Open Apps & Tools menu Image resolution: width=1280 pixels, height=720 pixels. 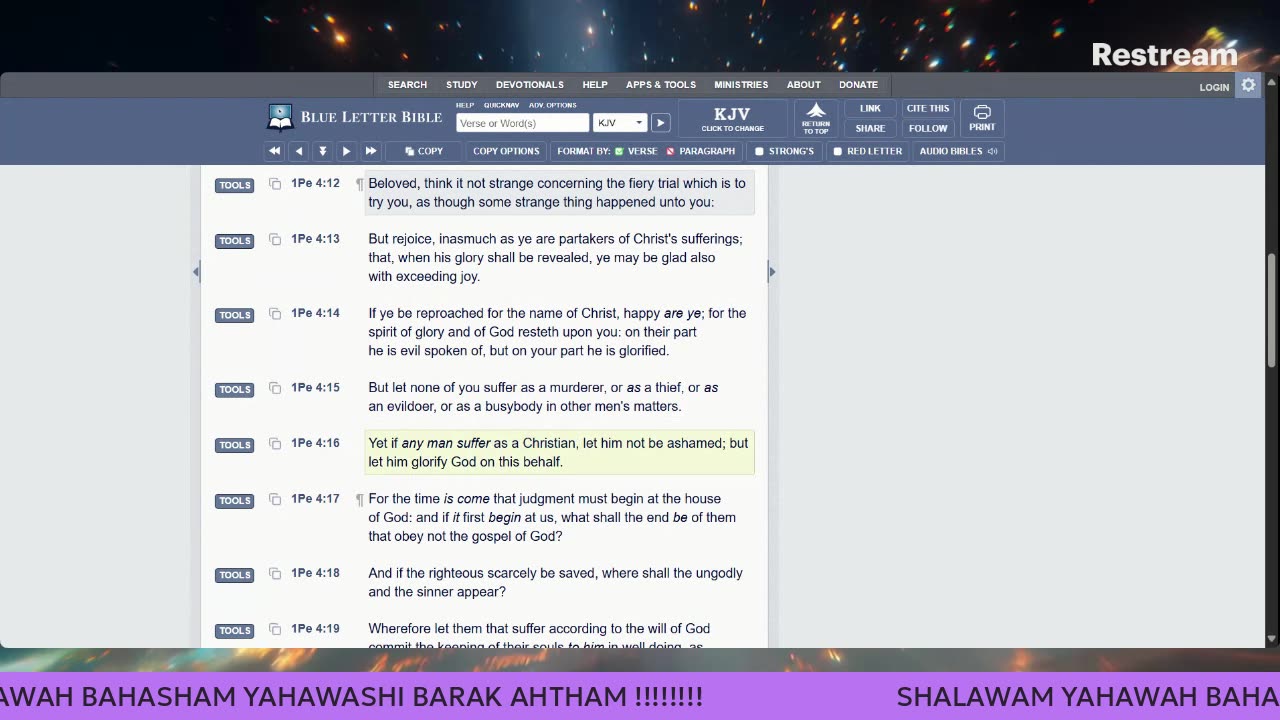[661, 85]
